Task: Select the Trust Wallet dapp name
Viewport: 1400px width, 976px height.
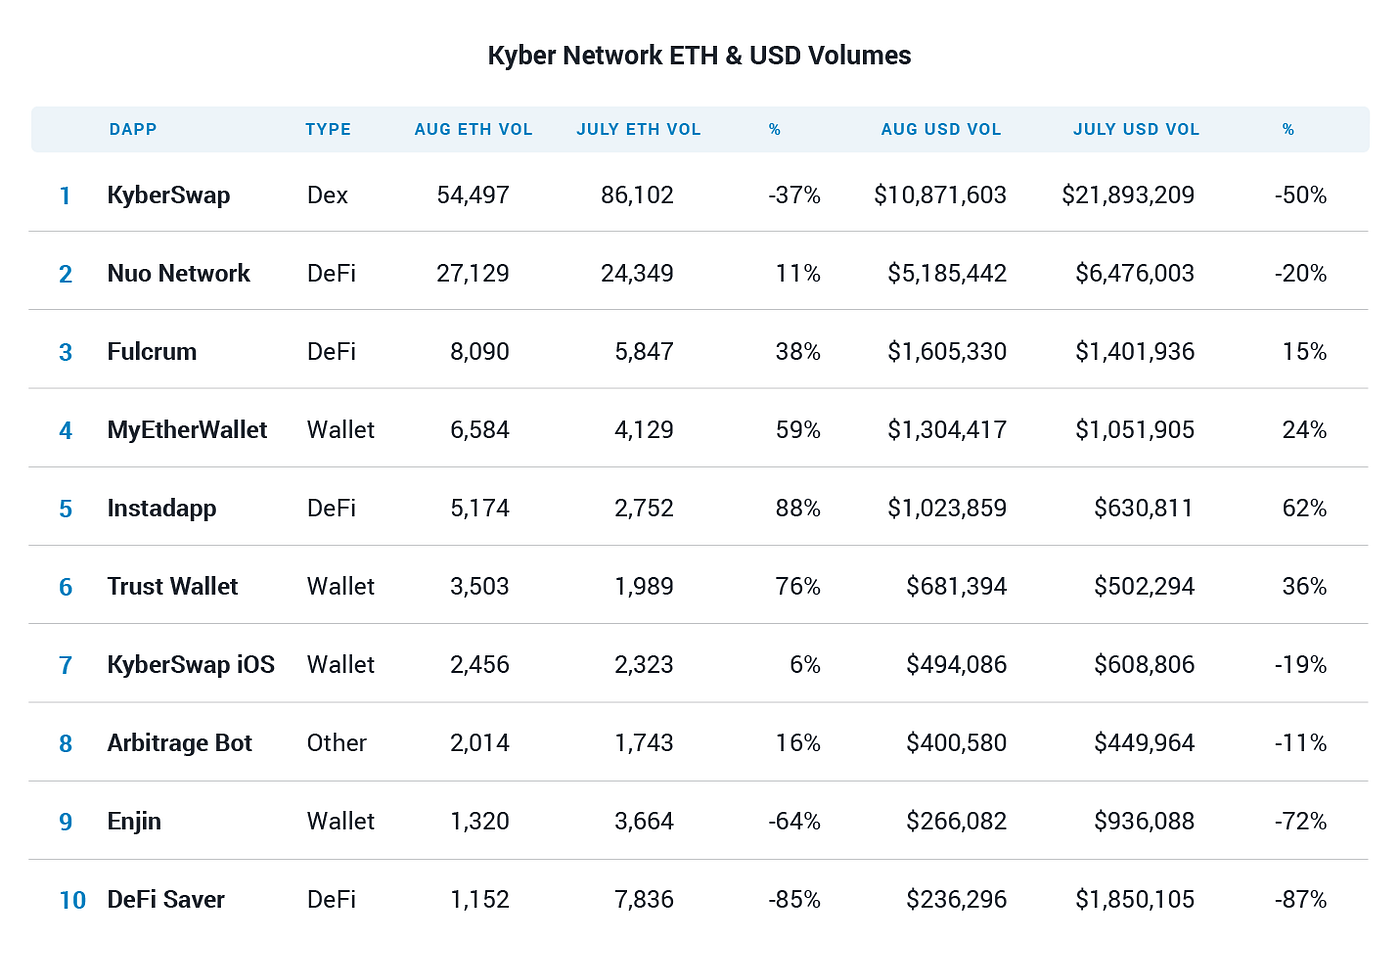Action: point(173,586)
